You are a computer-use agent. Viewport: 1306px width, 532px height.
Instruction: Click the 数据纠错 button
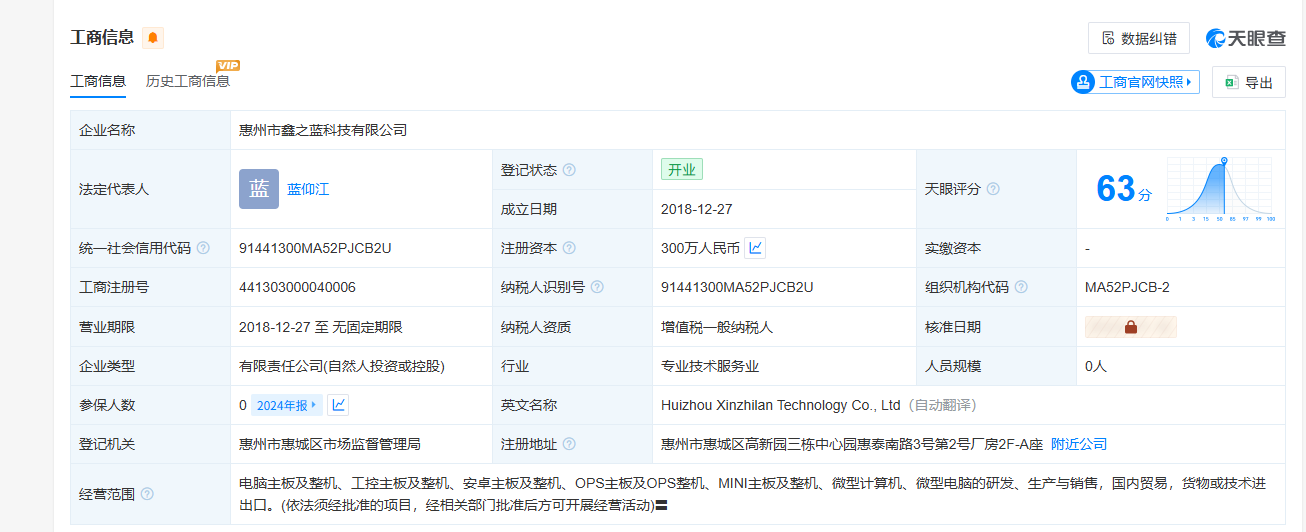pos(1139,38)
